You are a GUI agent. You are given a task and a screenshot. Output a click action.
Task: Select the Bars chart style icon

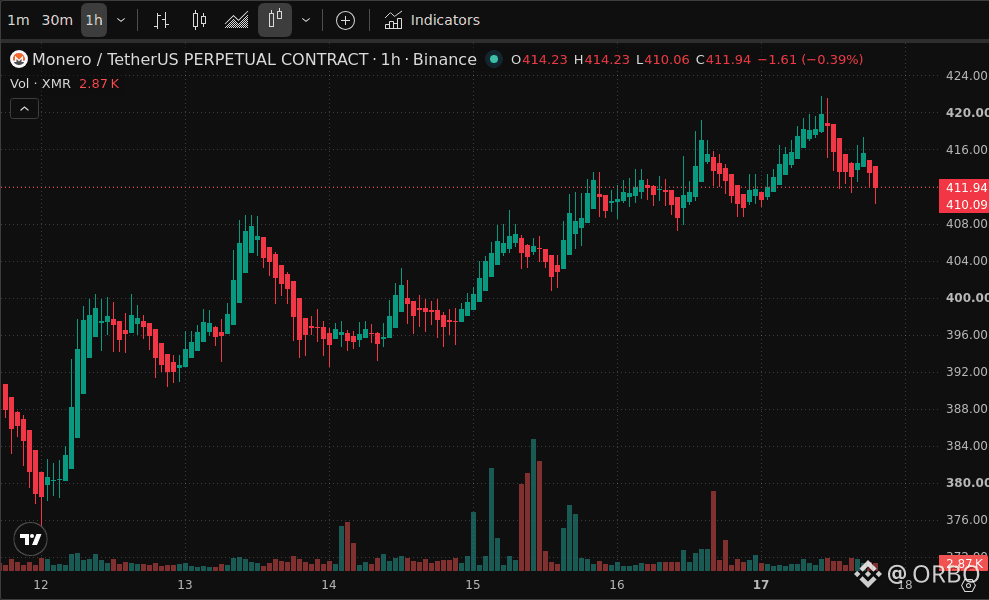tap(161, 20)
